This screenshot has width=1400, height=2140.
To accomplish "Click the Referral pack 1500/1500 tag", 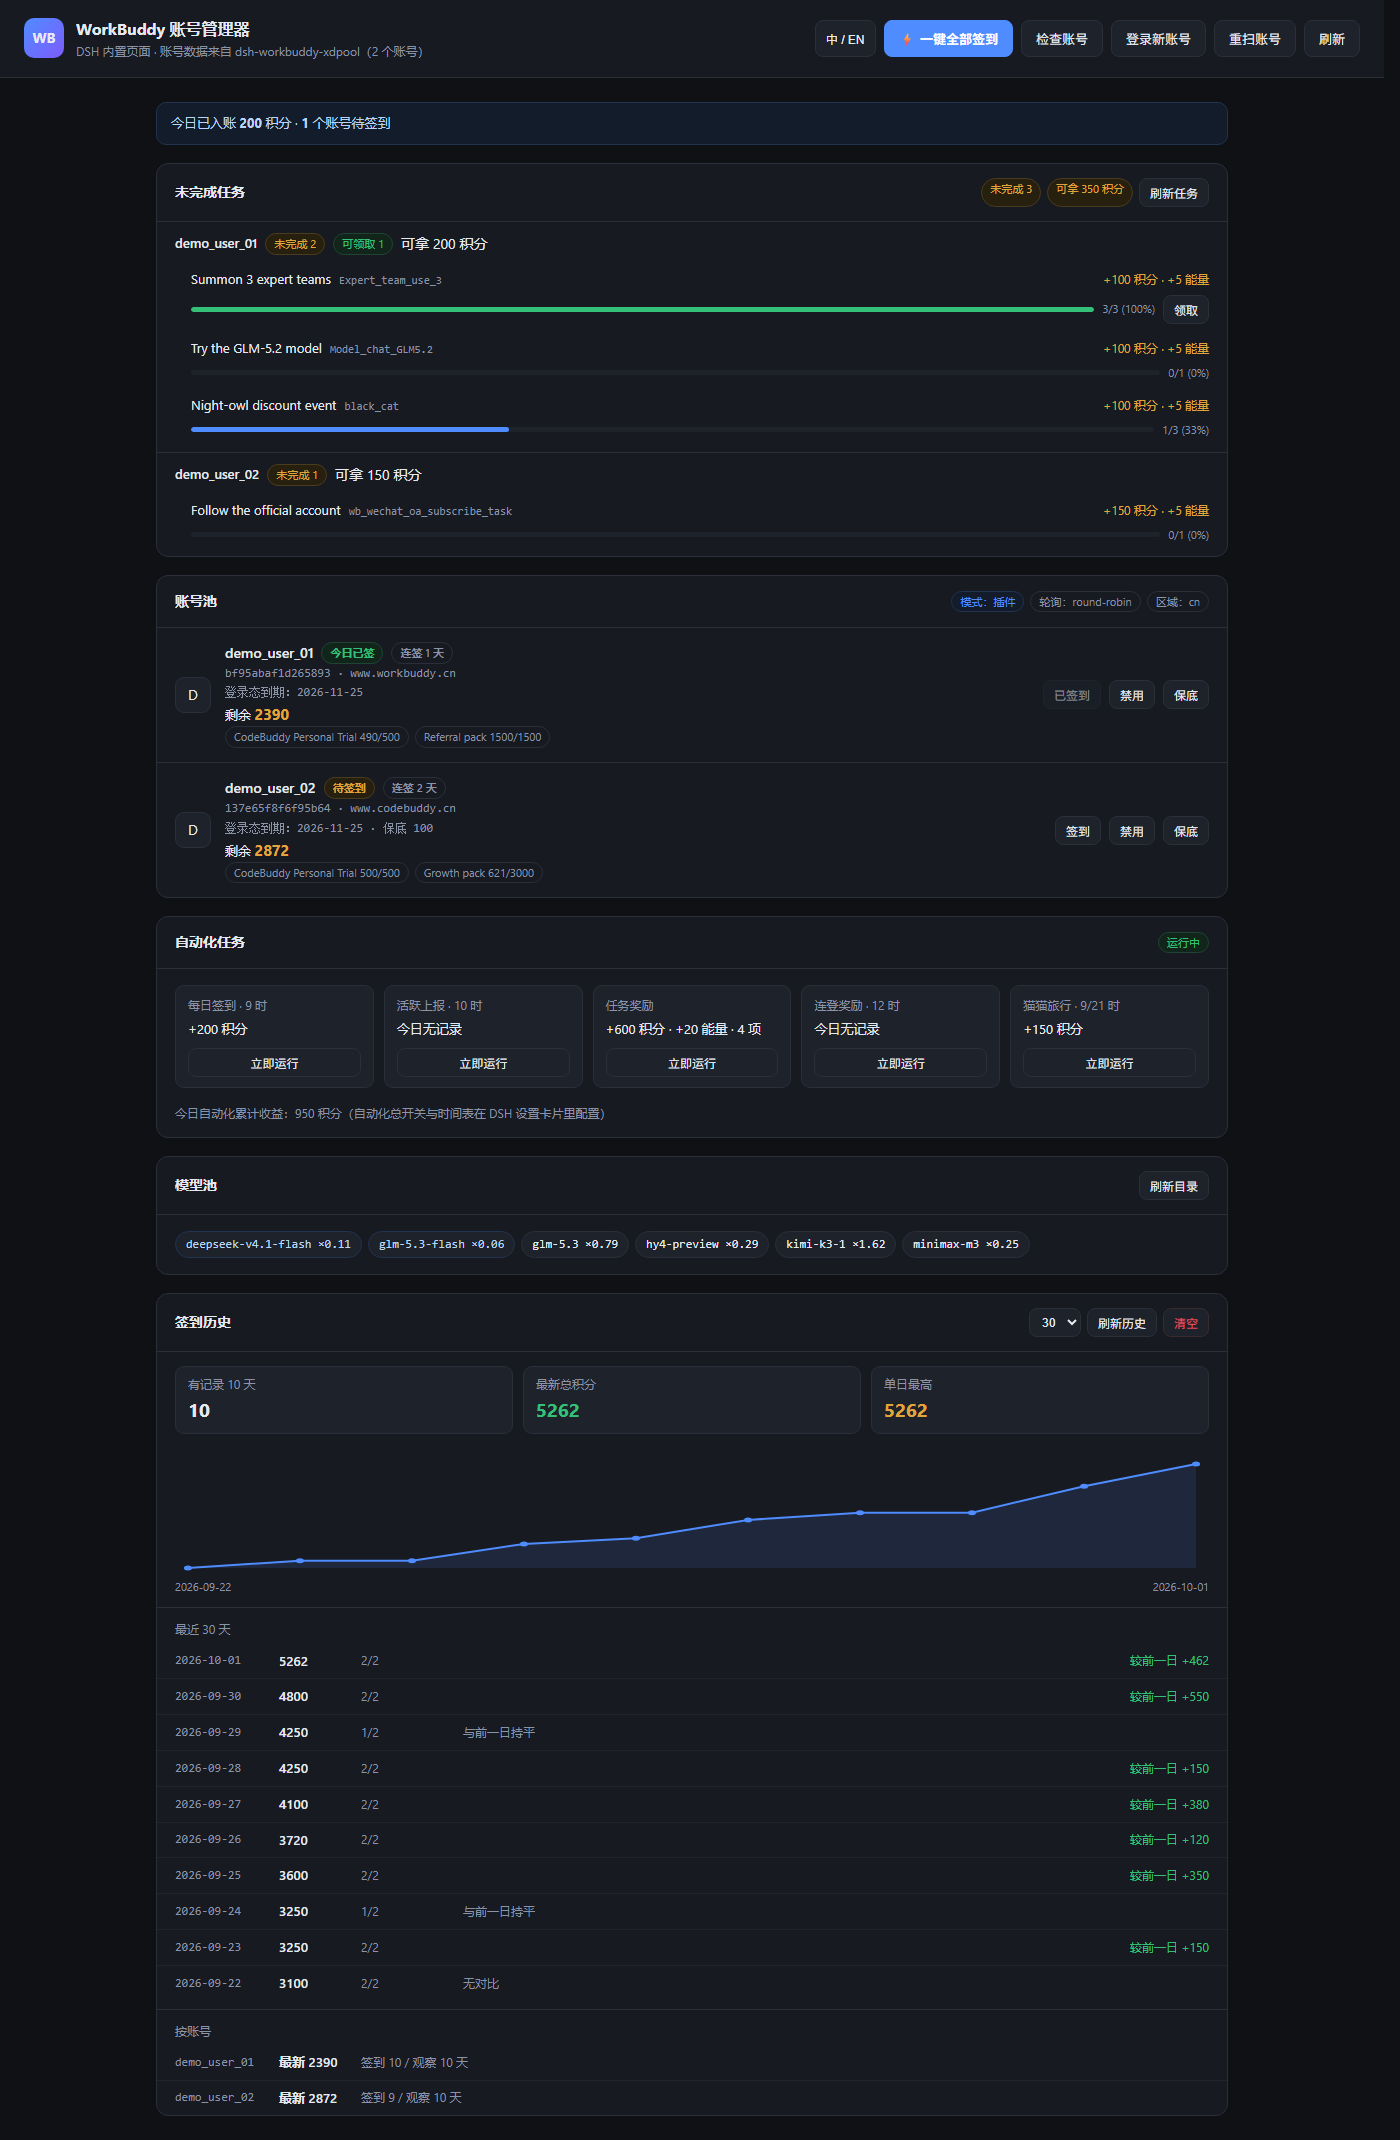I will click(482, 737).
